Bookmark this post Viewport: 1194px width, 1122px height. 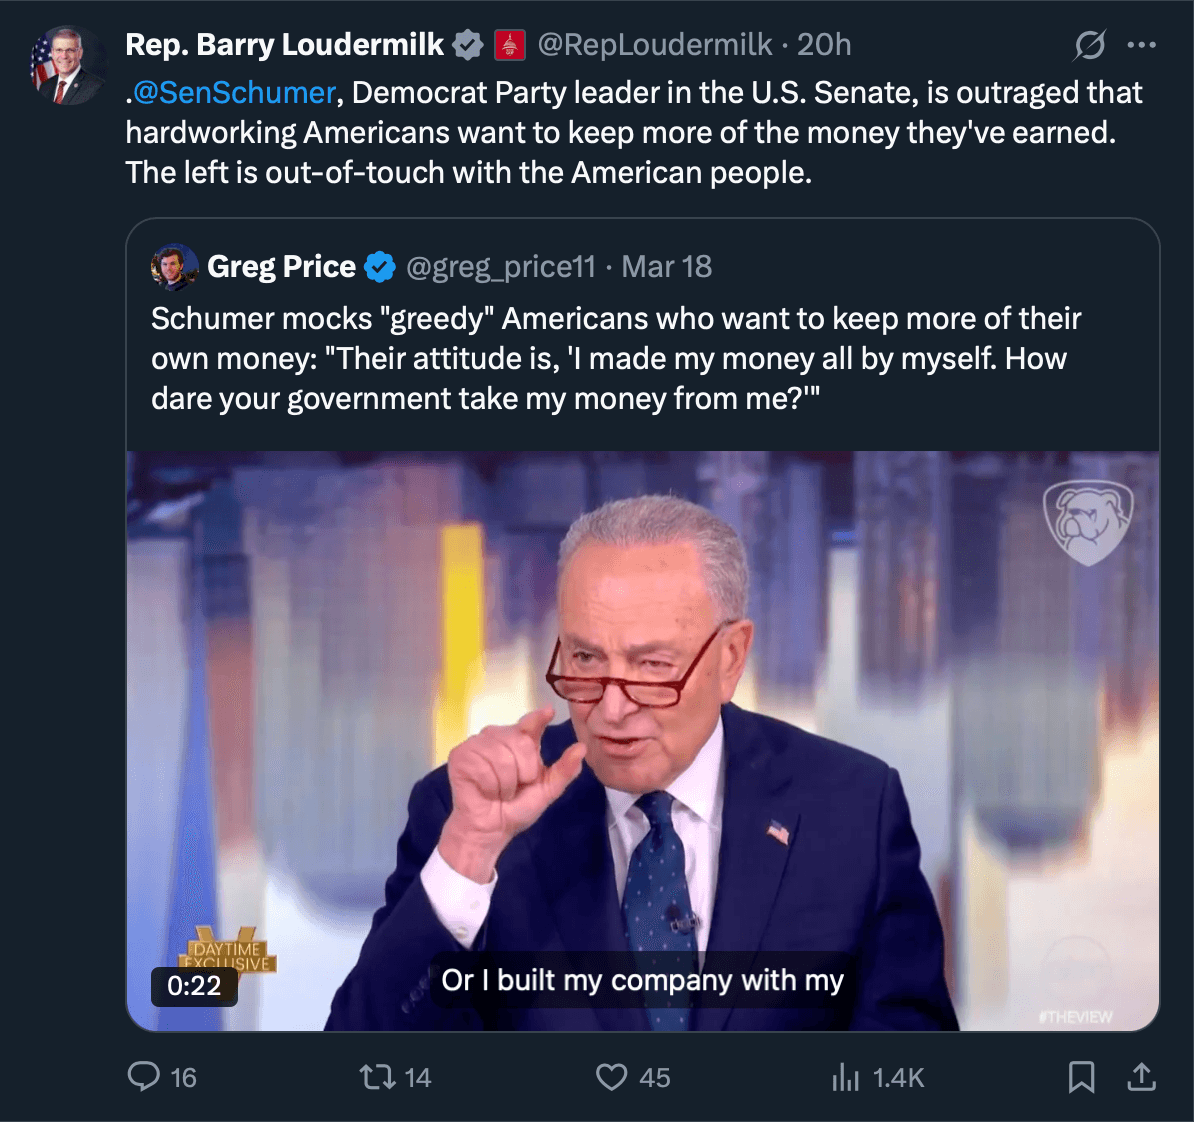point(1081,1077)
